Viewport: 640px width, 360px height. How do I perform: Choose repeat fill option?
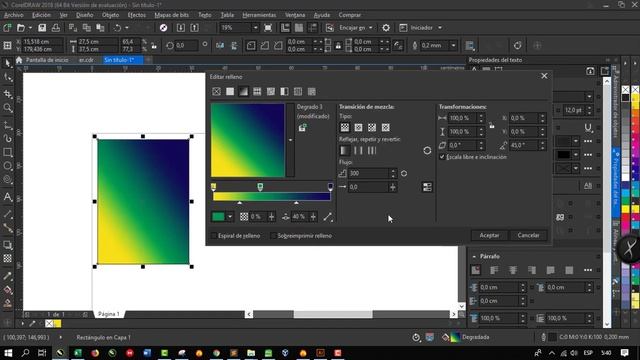coord(372,151)
